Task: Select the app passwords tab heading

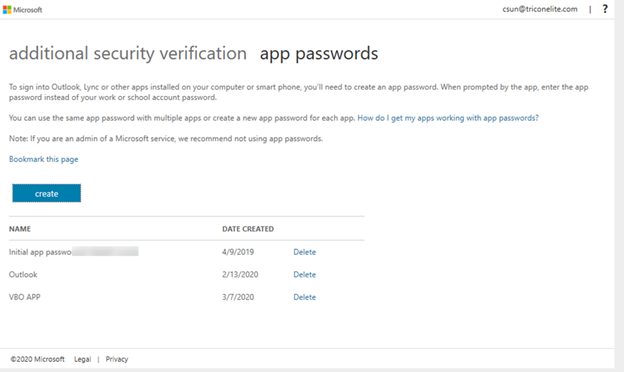Action: coord(319,53)
